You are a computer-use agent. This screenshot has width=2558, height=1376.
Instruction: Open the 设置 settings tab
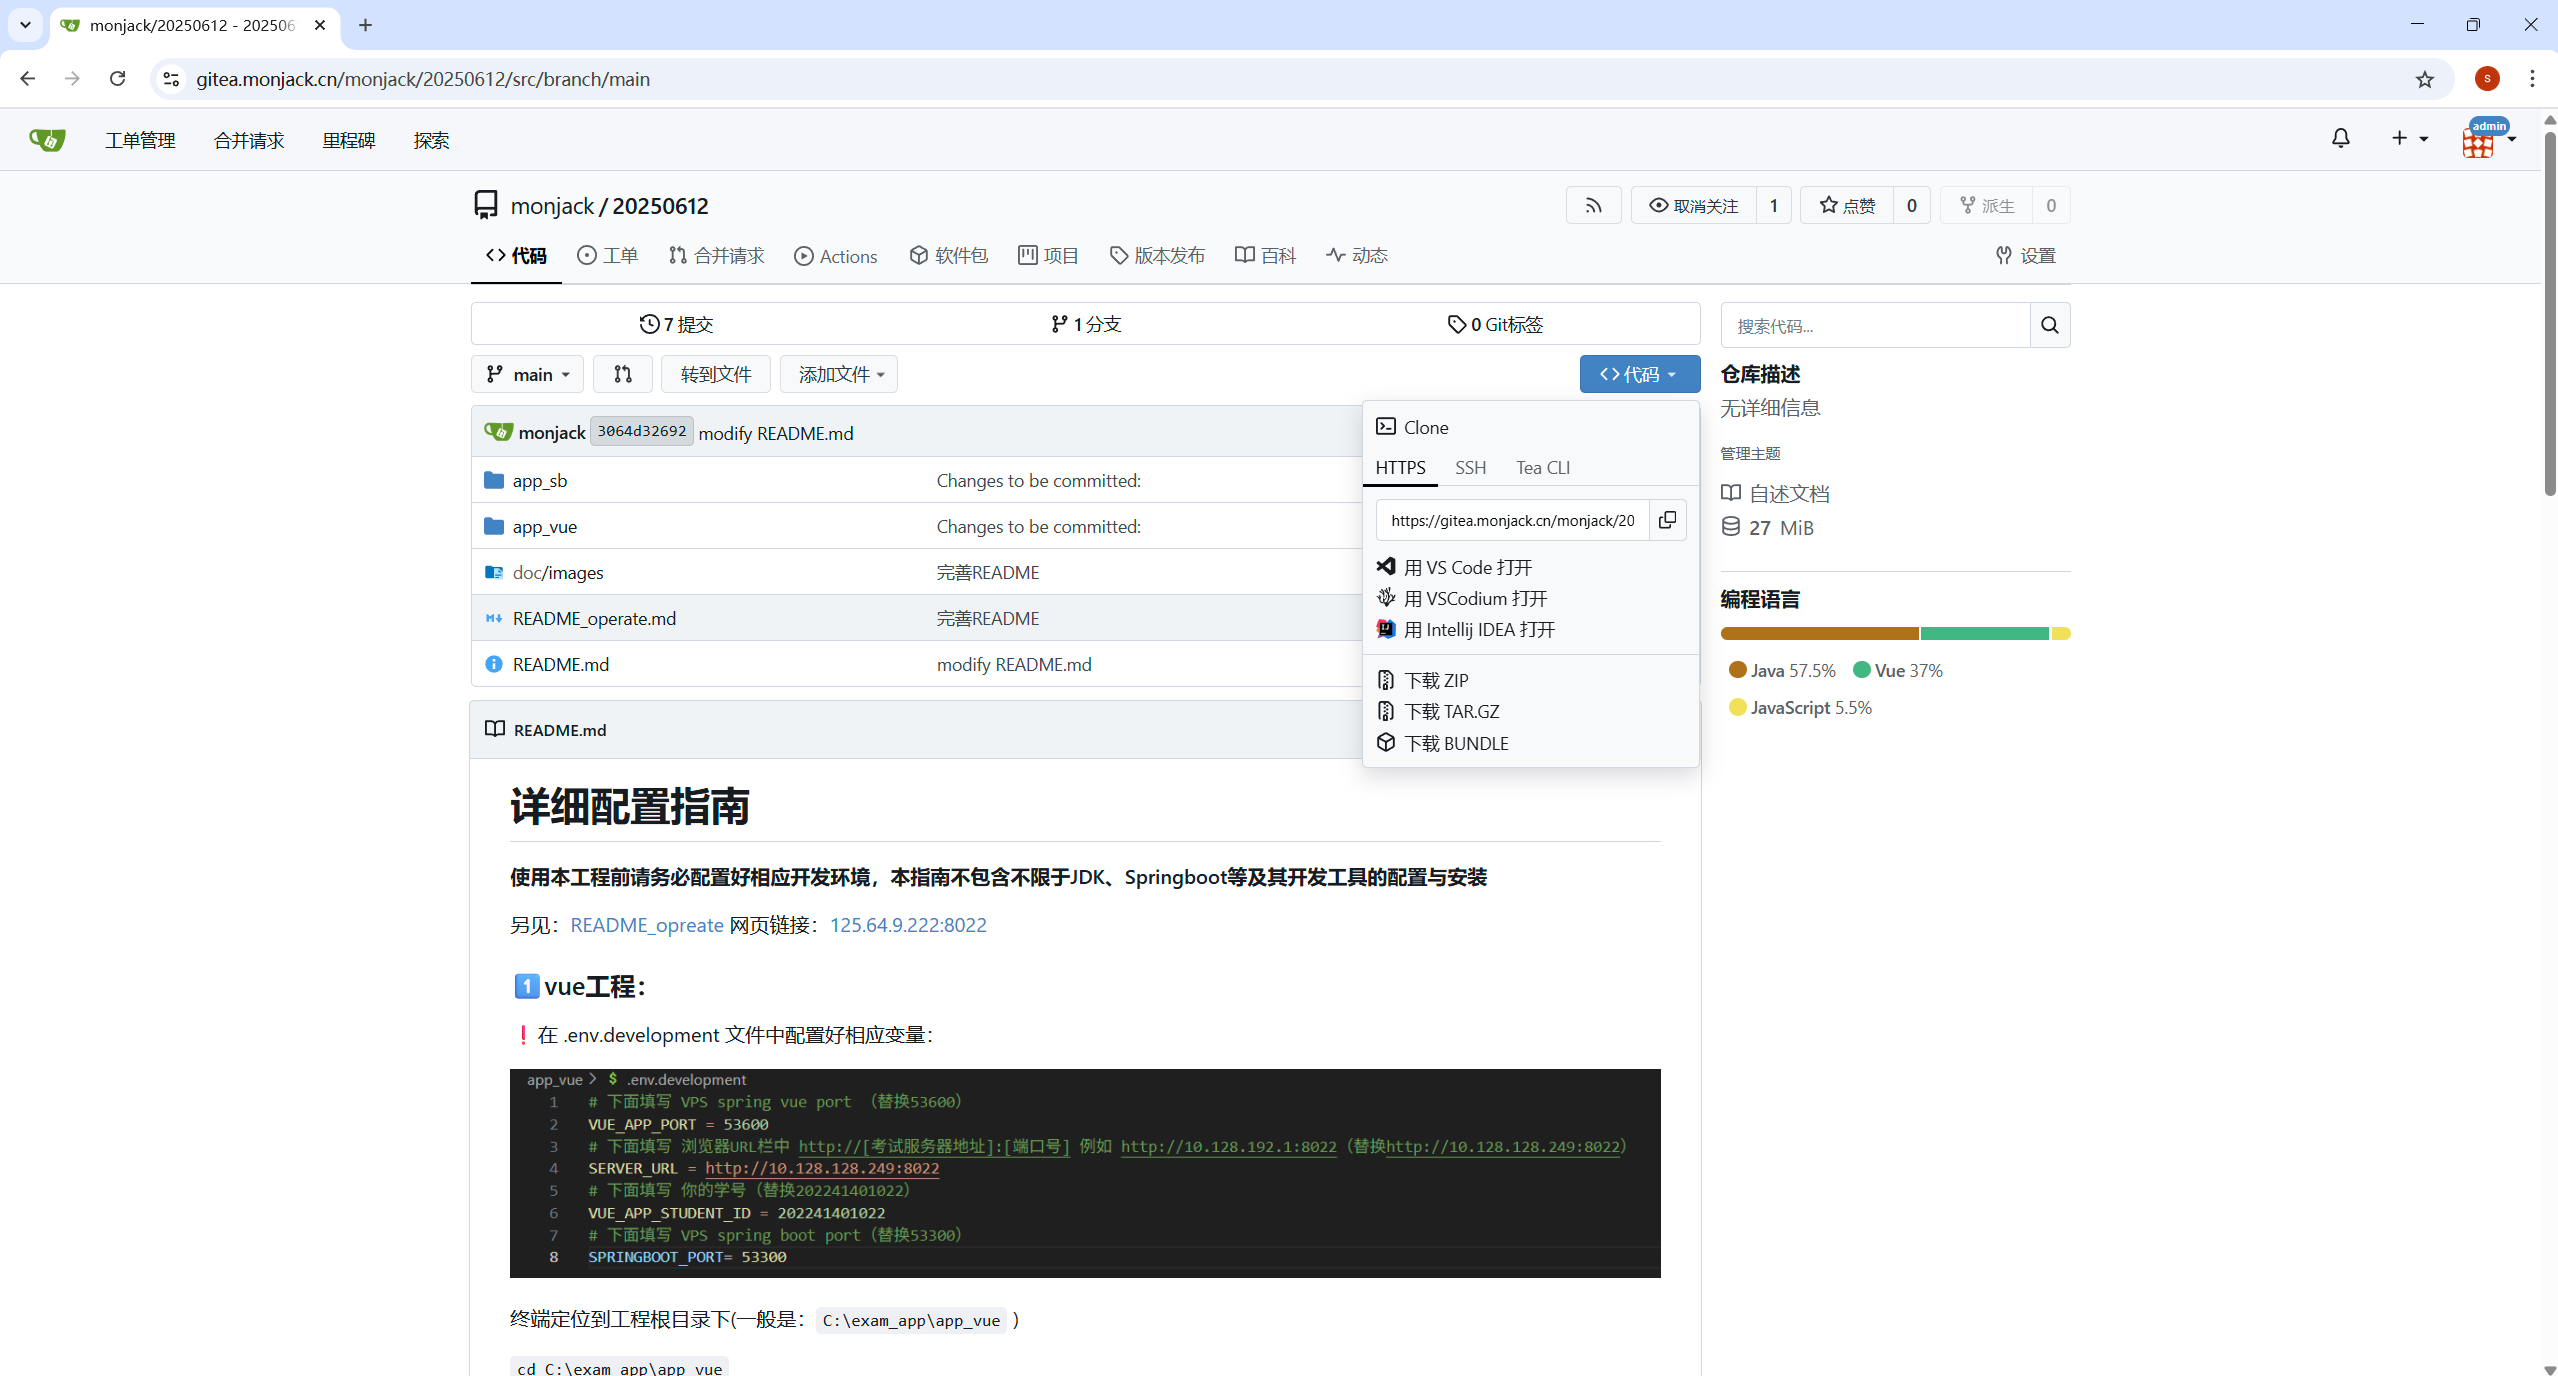2025,256
